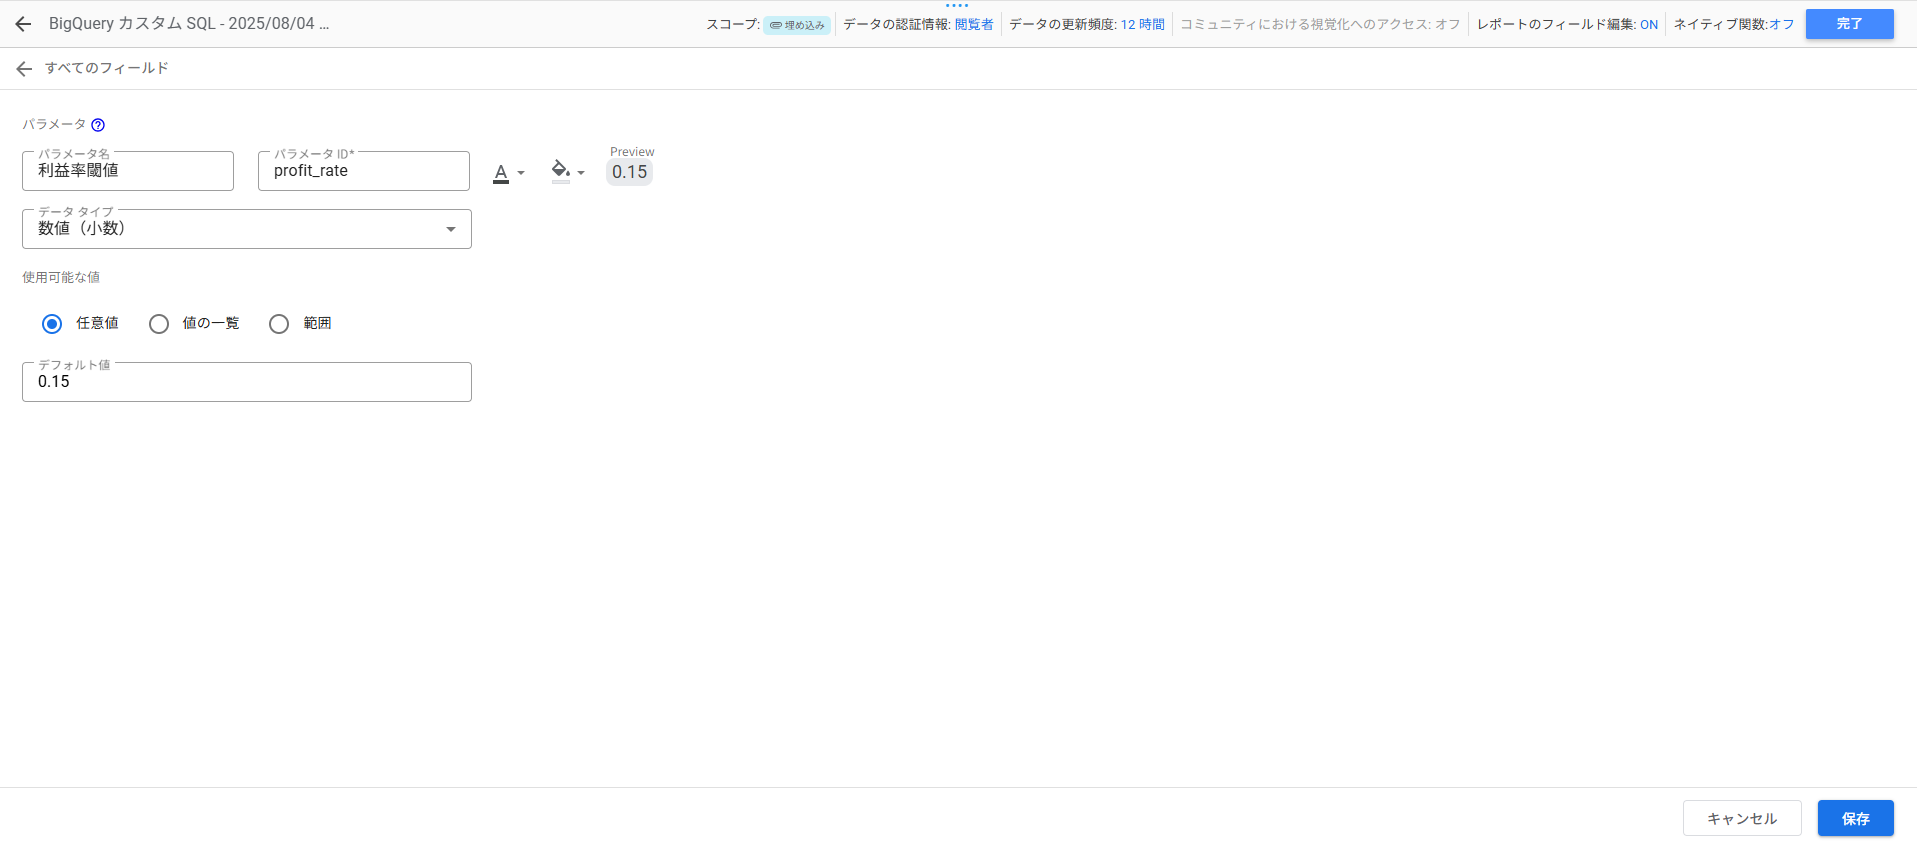
Task: Click the drag handle dots at top center
Action: (x=957, y=5)
